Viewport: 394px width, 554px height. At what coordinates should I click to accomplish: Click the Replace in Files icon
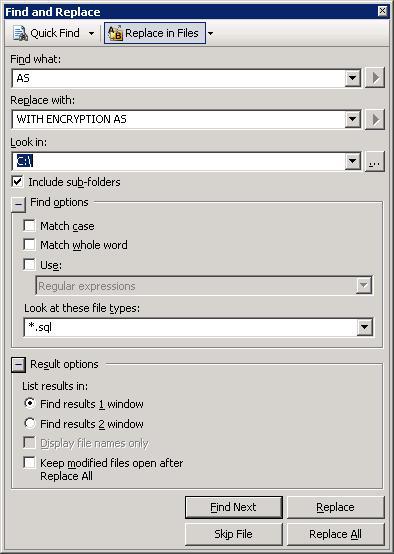[x=115, y=33]
